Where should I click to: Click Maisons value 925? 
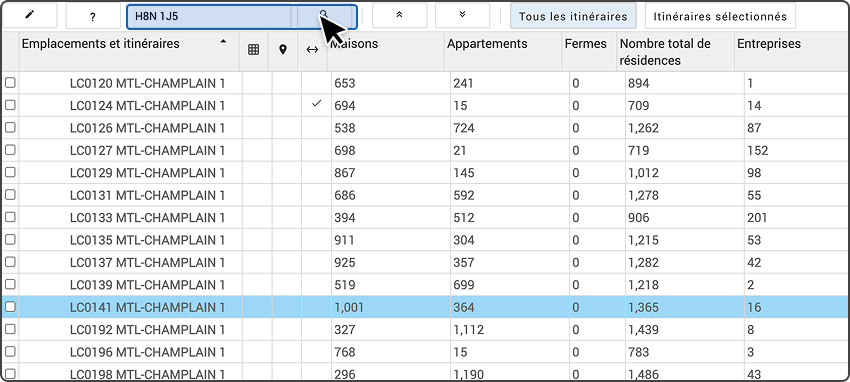click(345, 263)
